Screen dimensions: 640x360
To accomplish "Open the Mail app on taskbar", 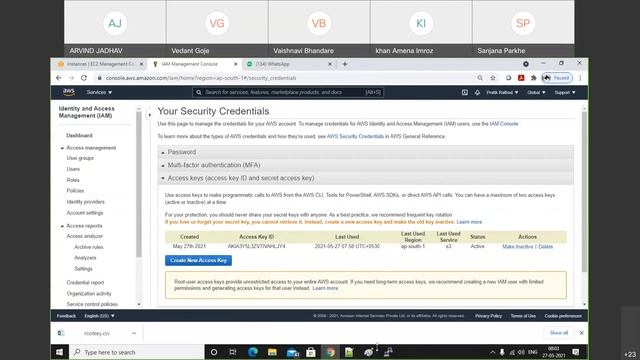I will 292,352.
